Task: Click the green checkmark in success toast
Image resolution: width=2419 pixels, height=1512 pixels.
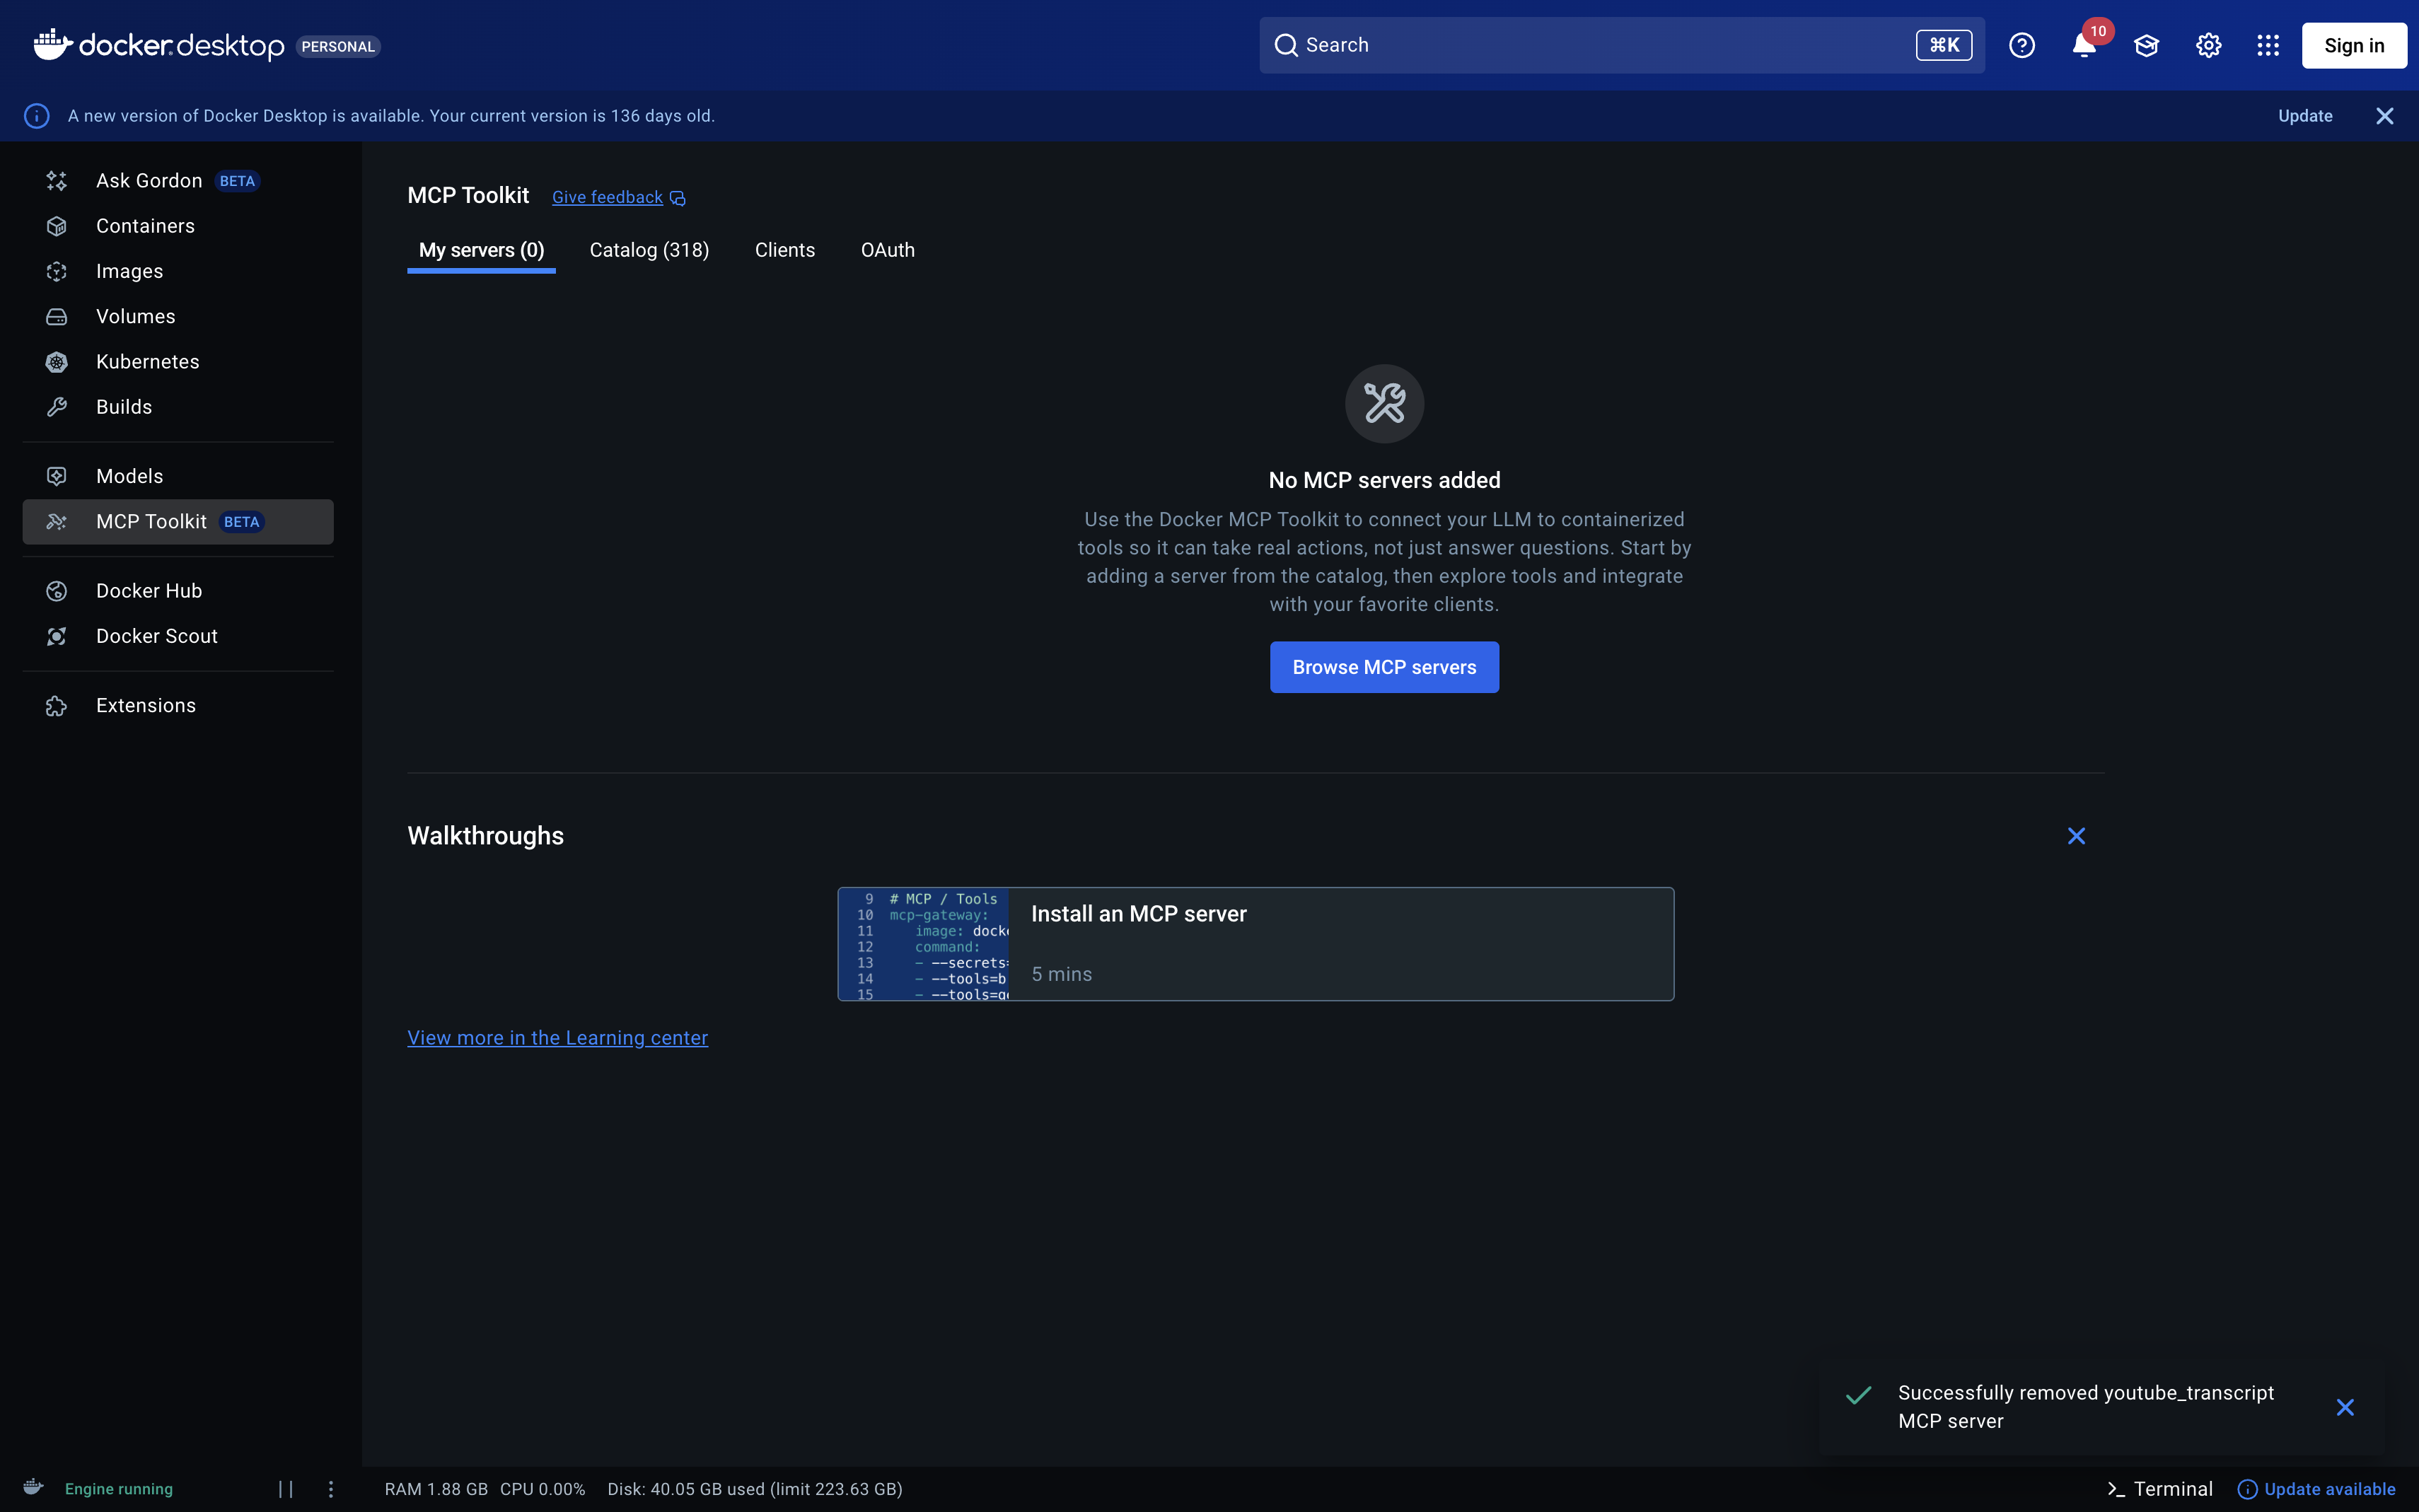Action: (x=1858, y=1395)
